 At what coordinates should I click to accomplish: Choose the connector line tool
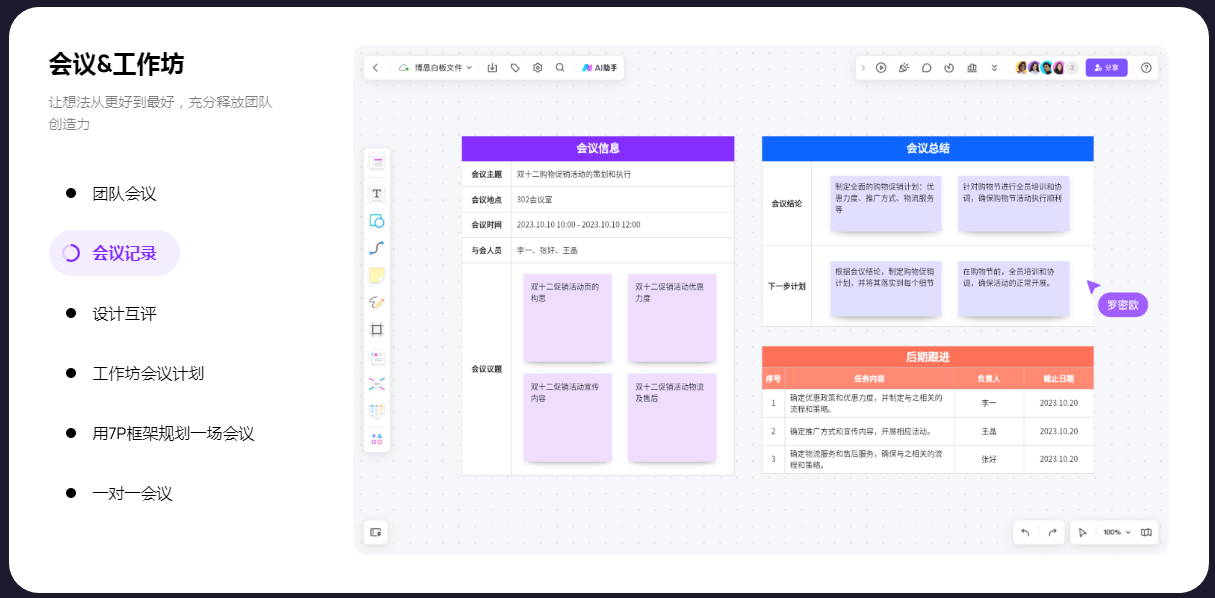pos(377,248)
